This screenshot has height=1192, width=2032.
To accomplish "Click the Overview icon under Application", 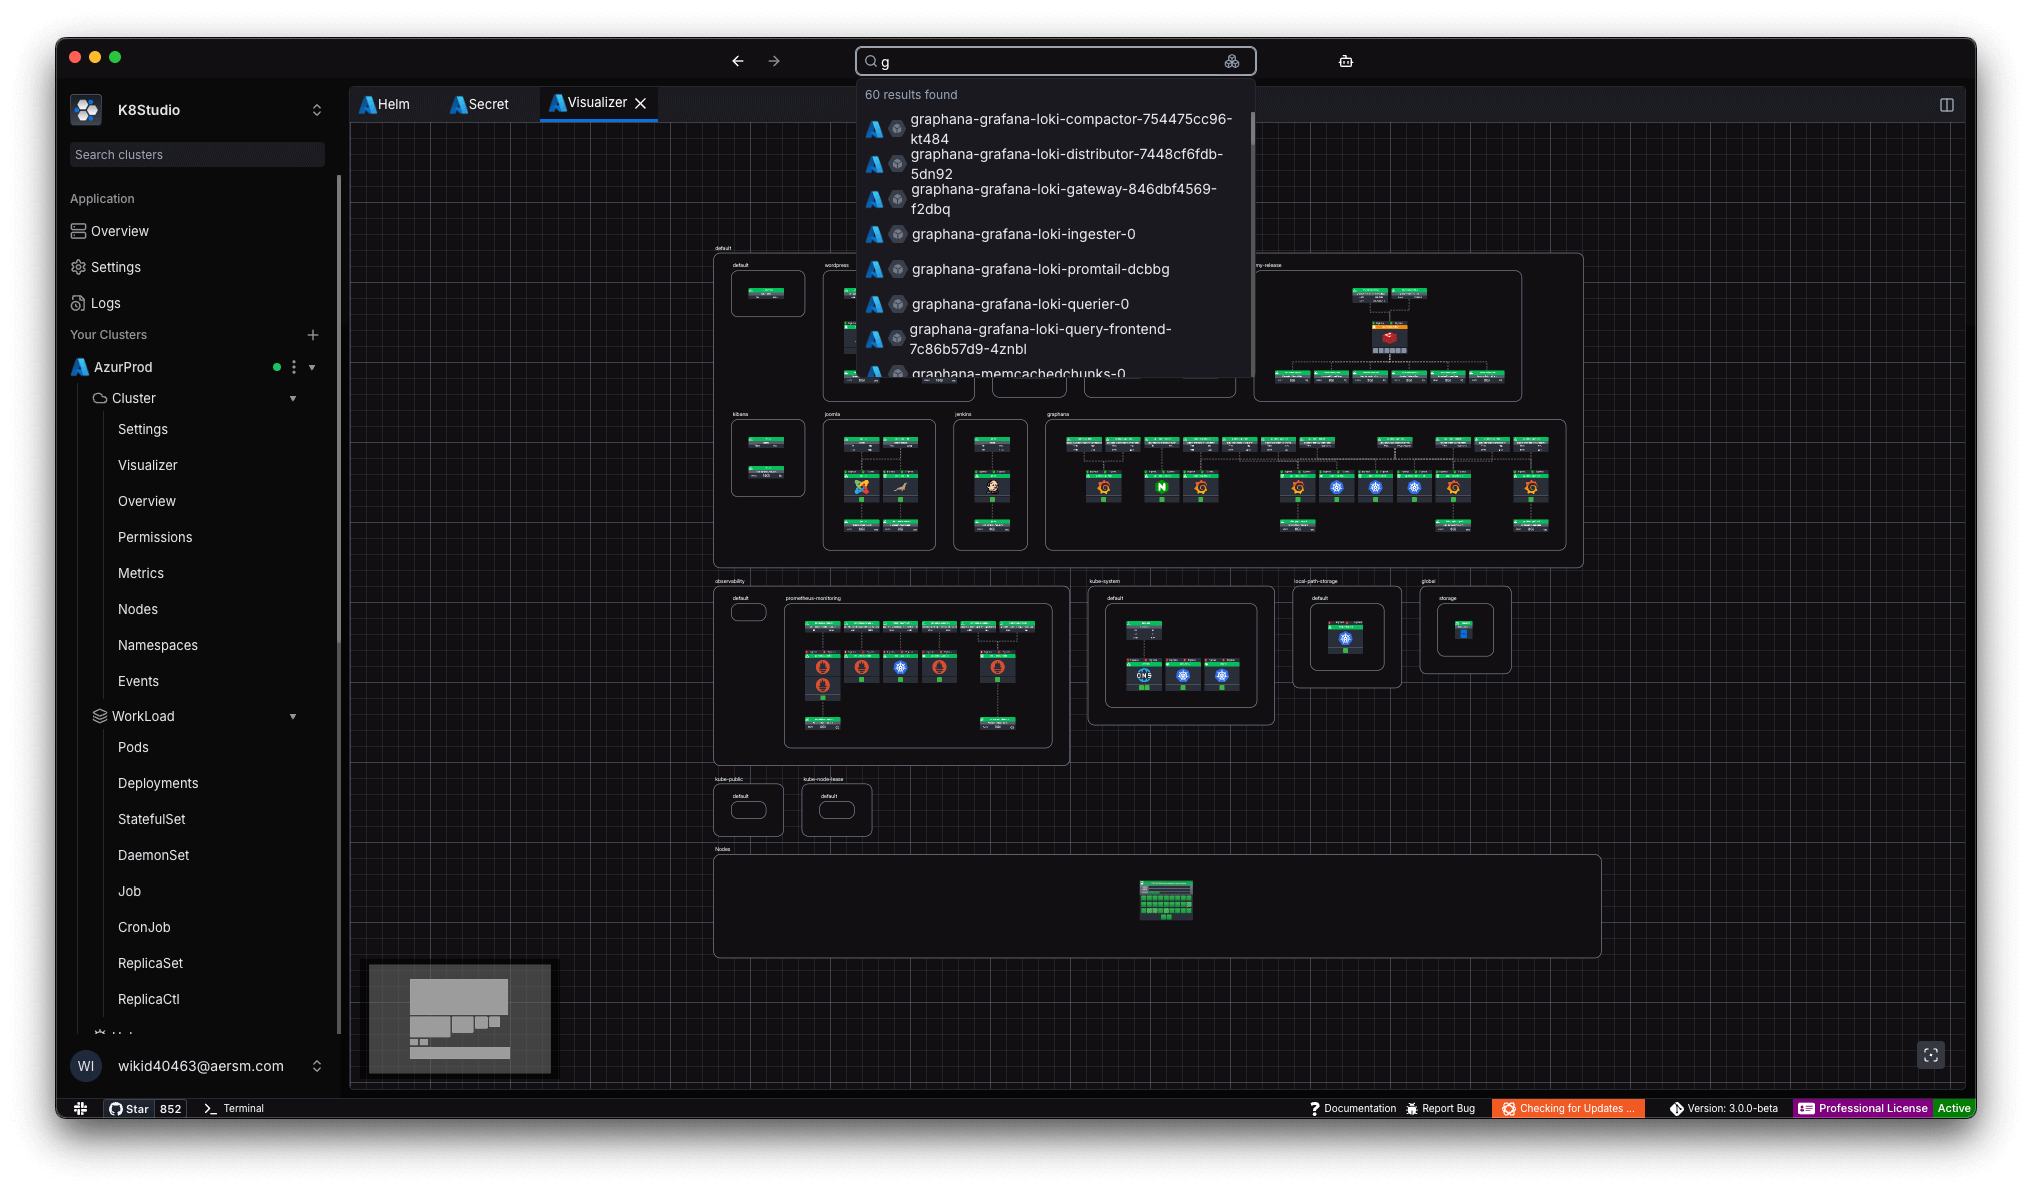I will (x=78, y=231).
